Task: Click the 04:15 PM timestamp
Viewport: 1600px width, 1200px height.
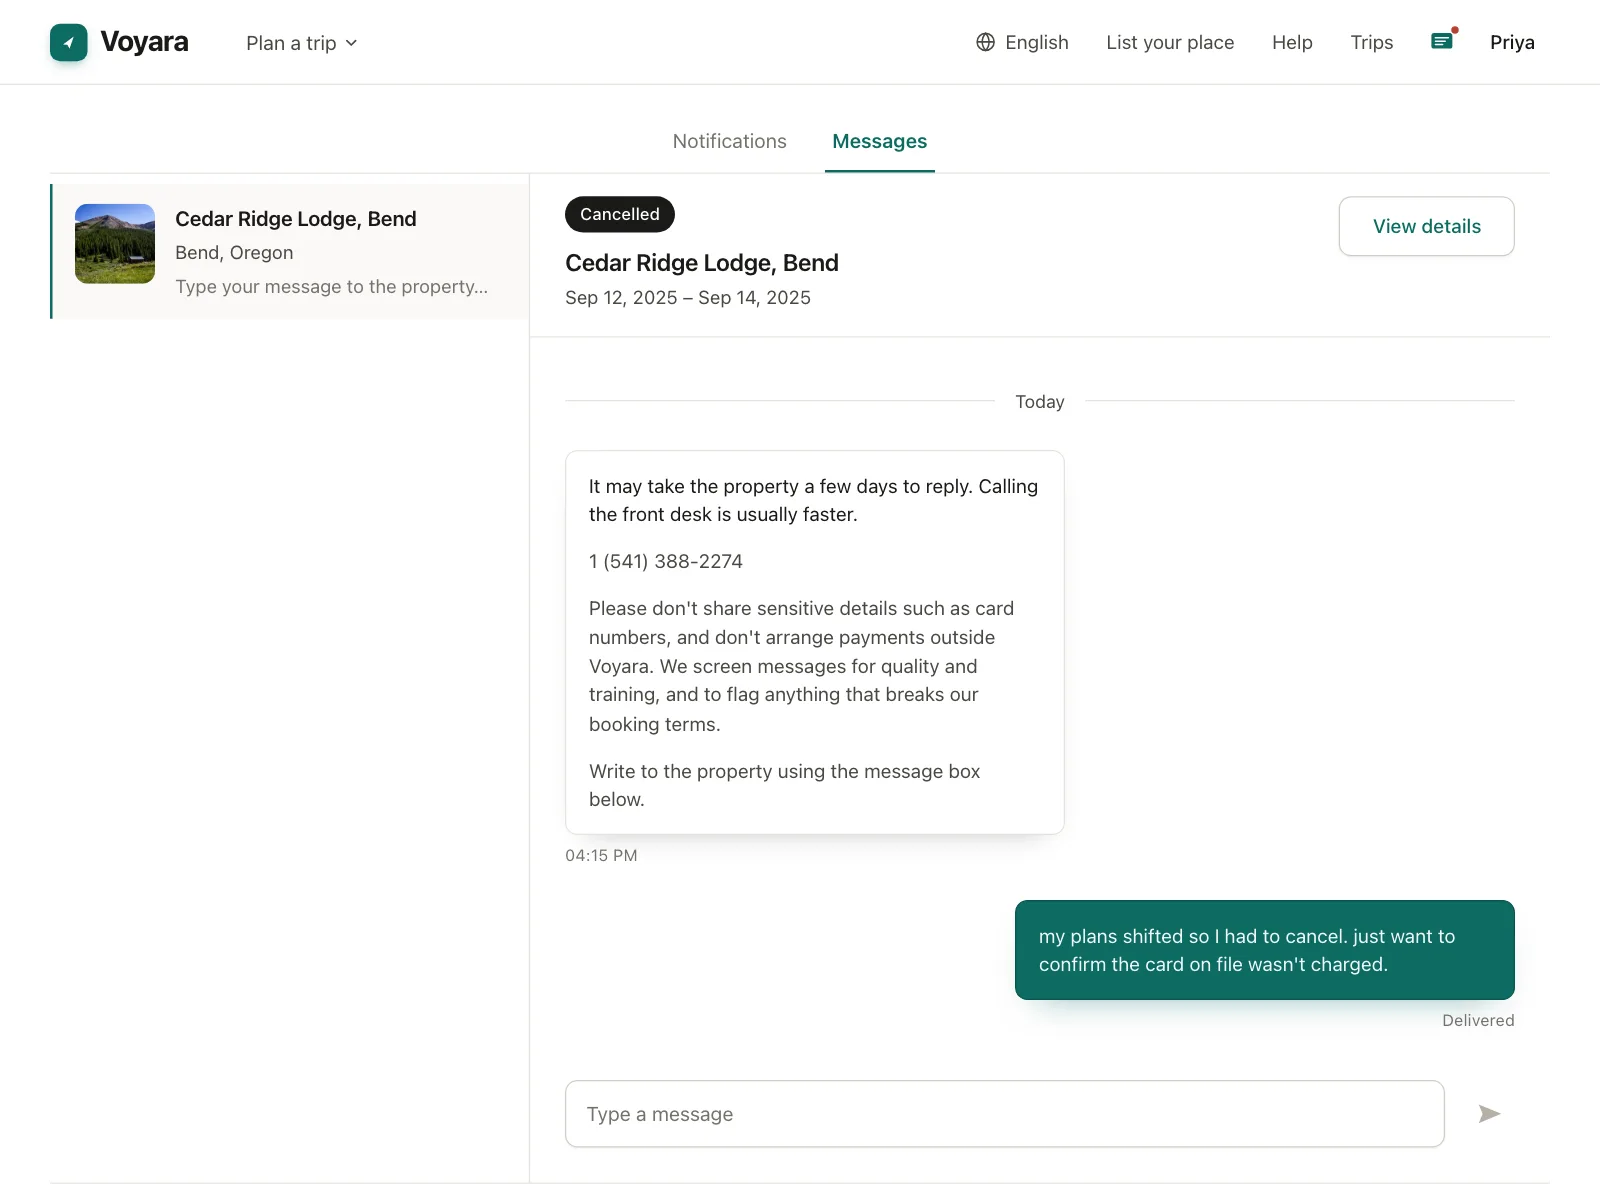Action: point(601,855)
